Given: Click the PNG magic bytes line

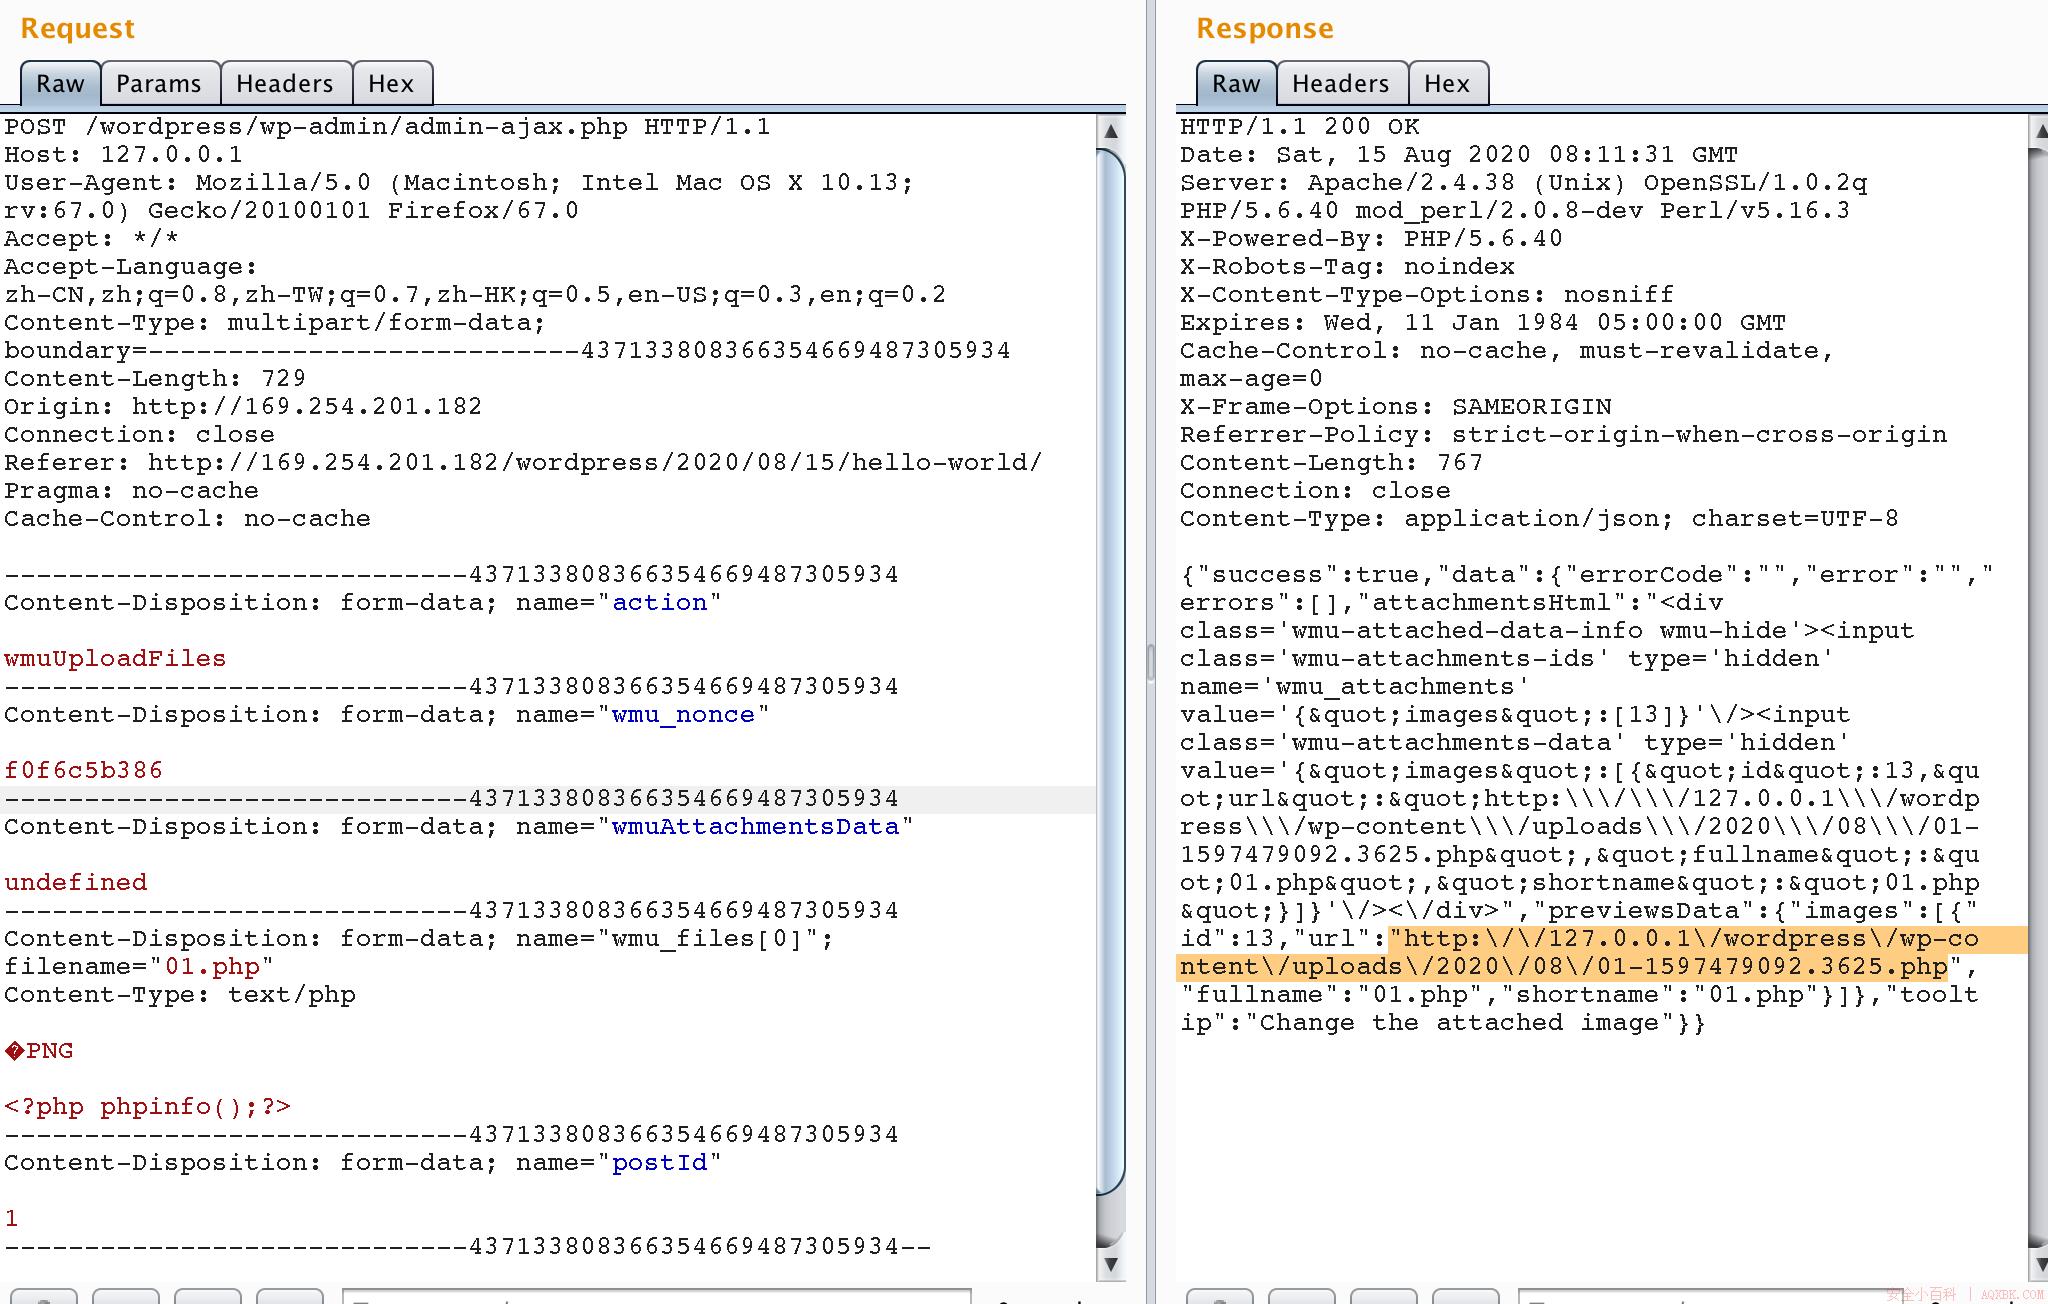Looking at the screenshot, I should [39, 1051].
